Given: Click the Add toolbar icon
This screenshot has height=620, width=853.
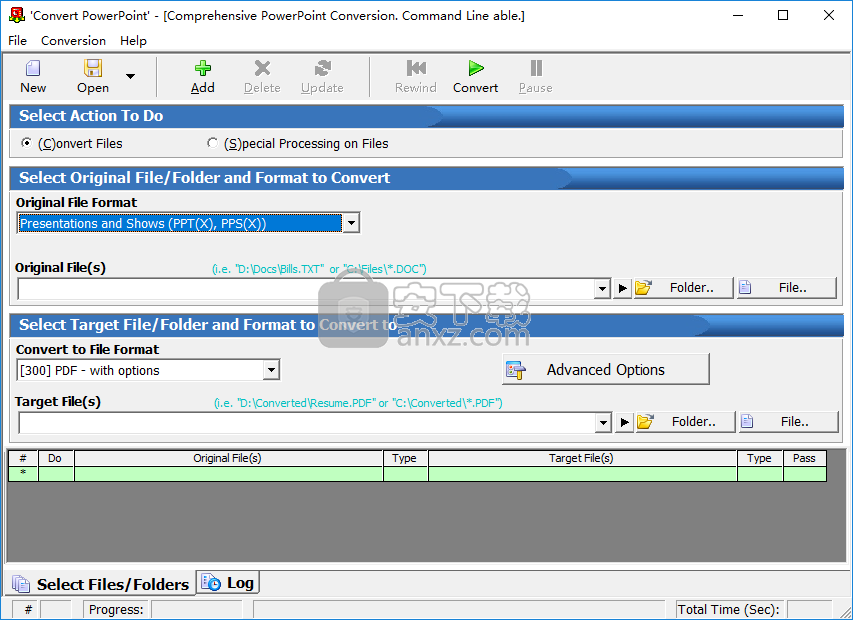Looking at the screenshot, I should tap(202, 77).
